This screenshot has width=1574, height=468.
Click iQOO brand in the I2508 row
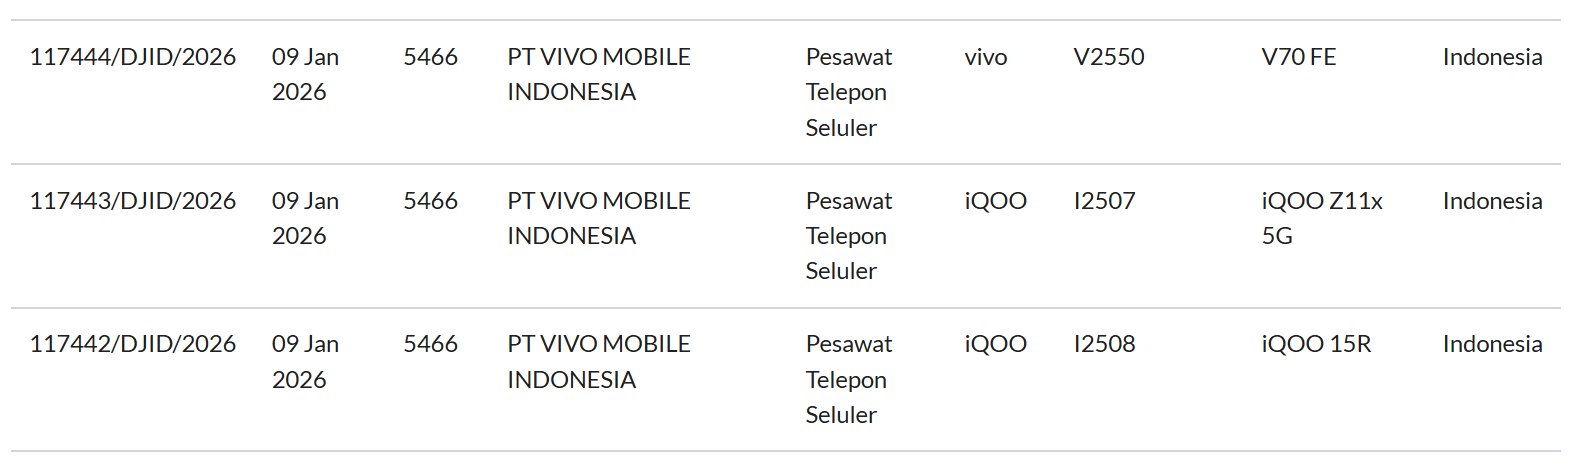coord(995,344)
